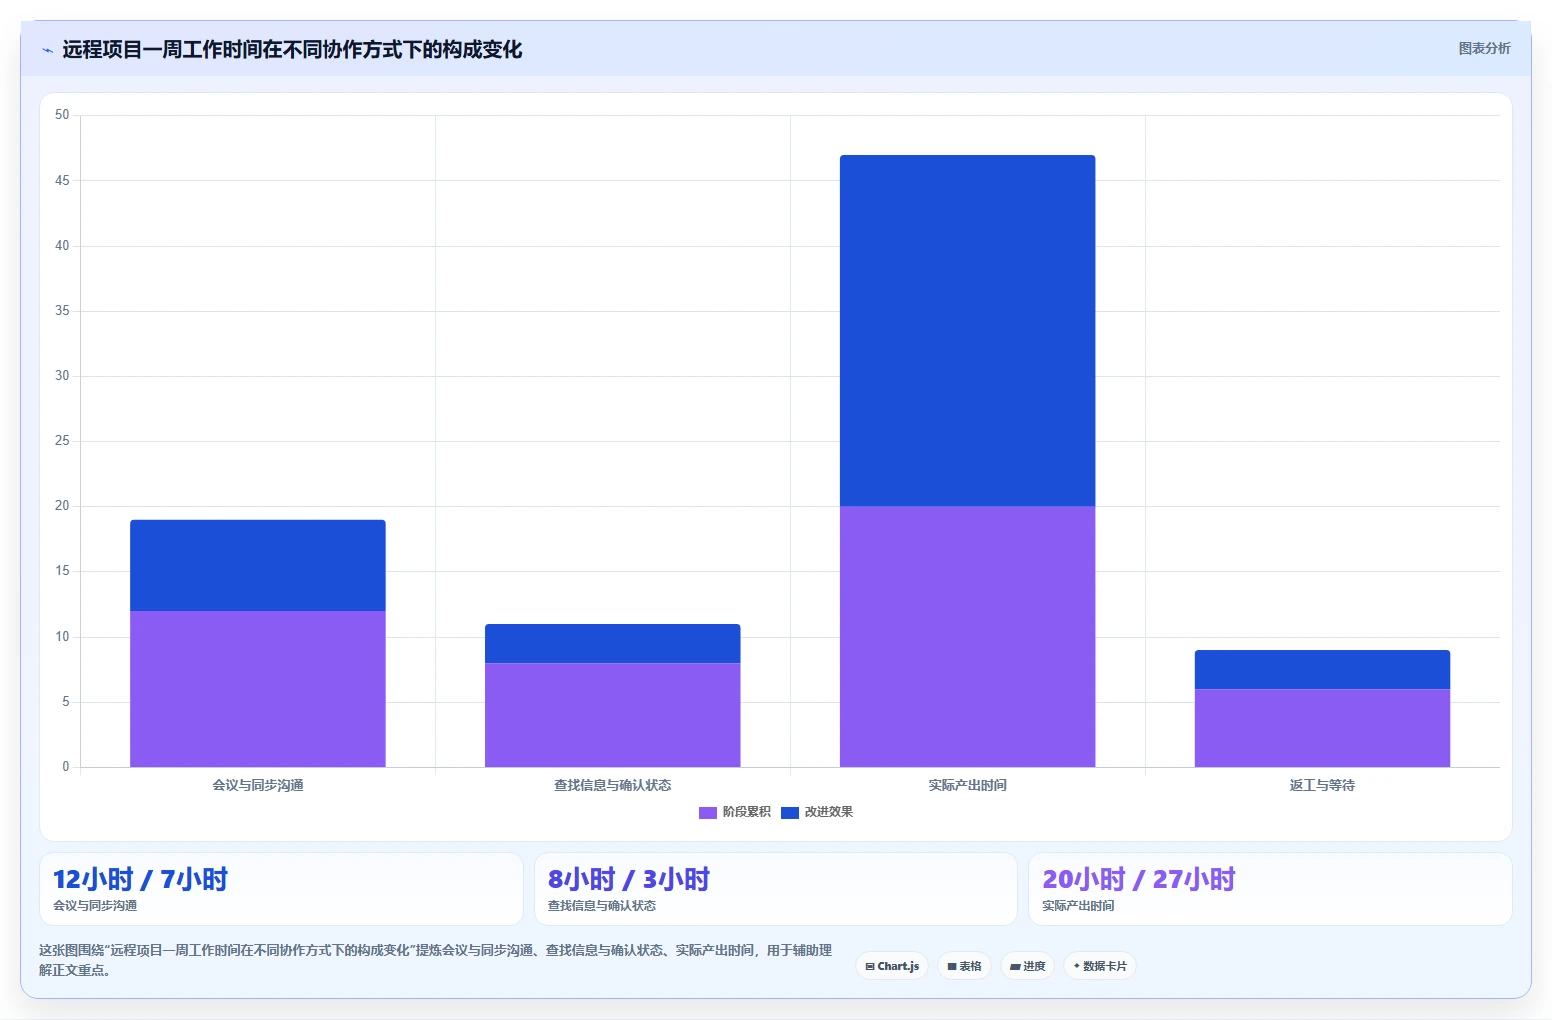1552x1020 pixels.
Task: Click the purple segment of 实际产出时间 bar
Action: tap(968, 637)
